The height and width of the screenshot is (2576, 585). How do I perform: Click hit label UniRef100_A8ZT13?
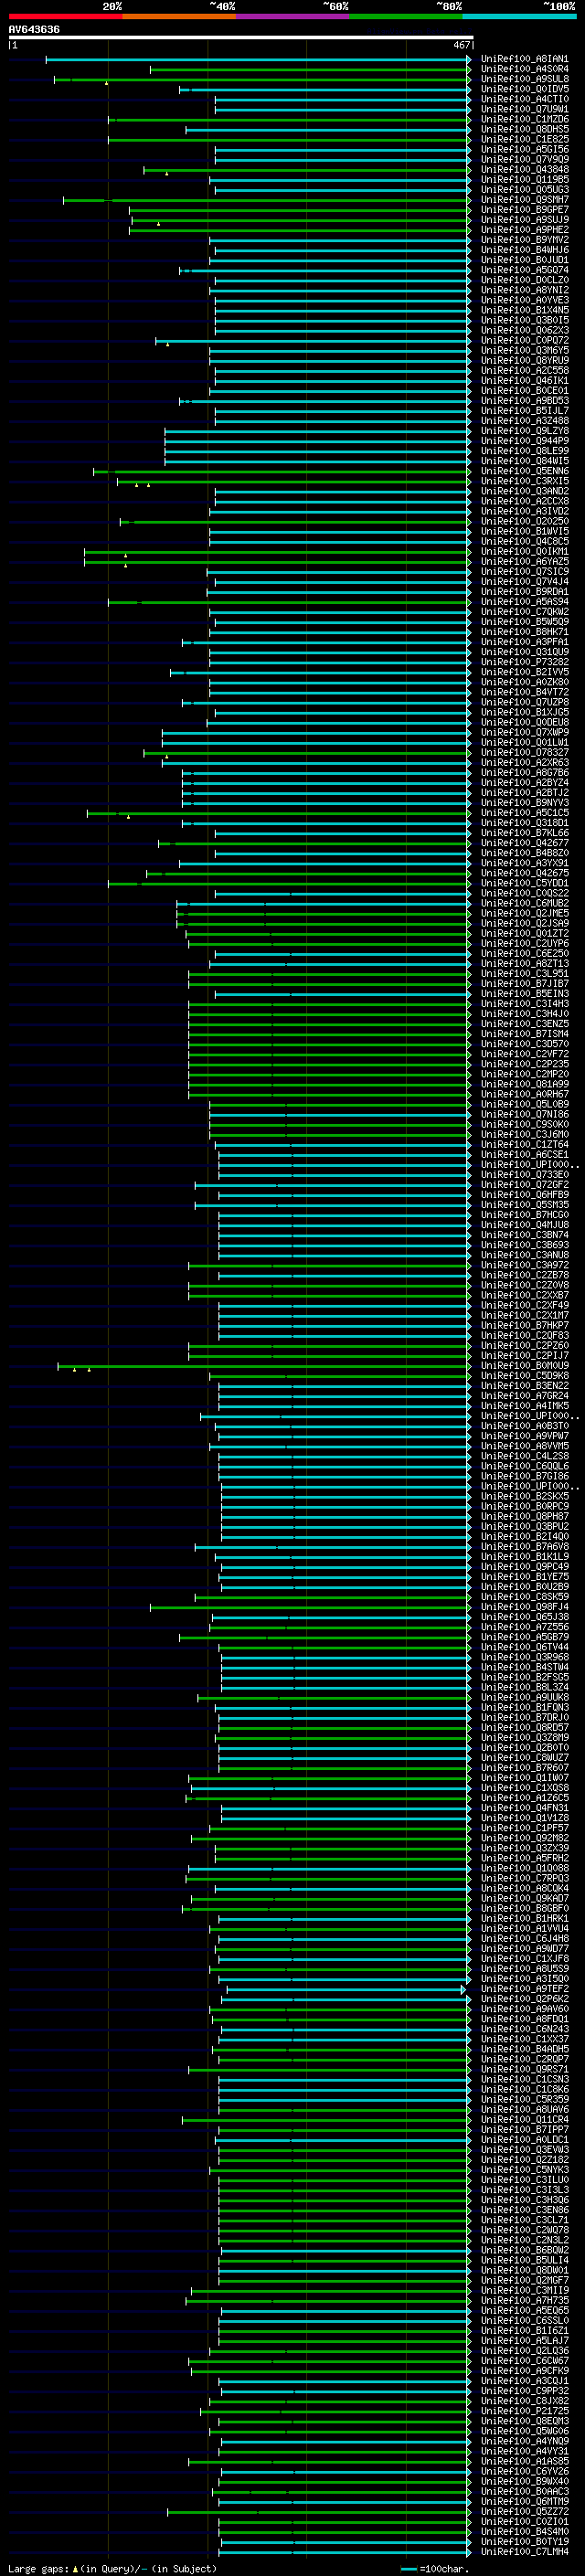524,964
